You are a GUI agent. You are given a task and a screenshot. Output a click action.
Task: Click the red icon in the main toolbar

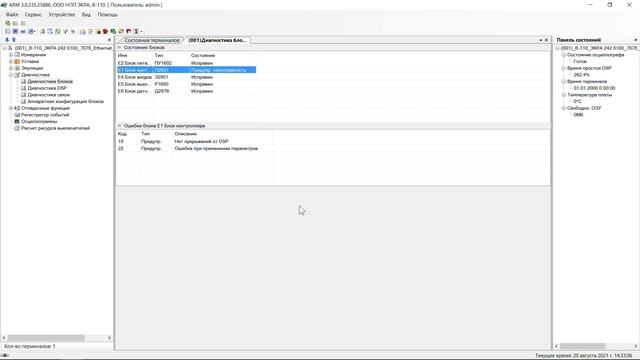(x=105, y=31)
